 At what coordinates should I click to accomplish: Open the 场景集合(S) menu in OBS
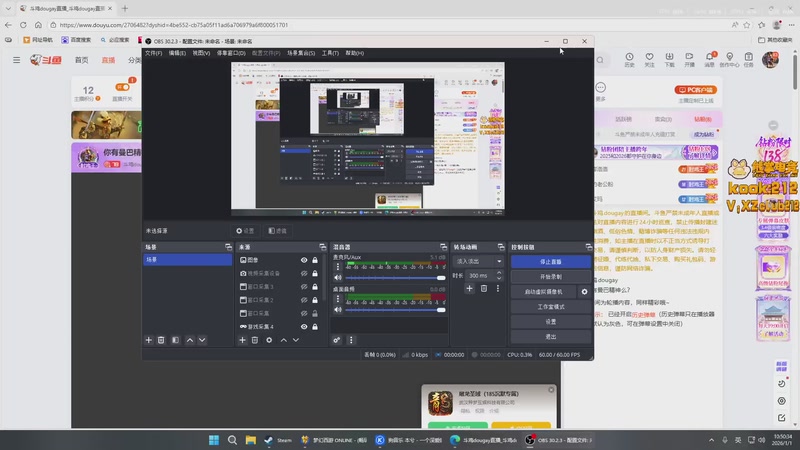coord(301,53)
